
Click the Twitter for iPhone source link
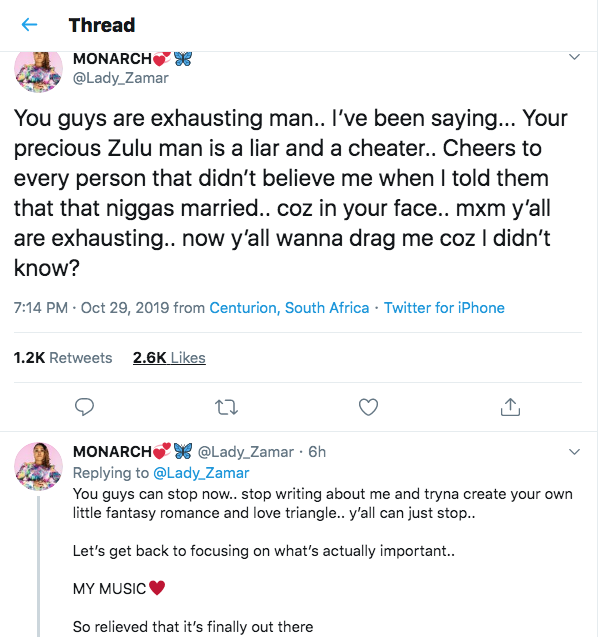point(444,308)
